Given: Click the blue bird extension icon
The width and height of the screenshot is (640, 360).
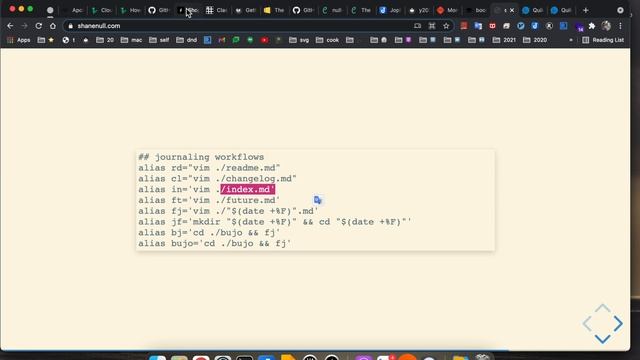Looking at the screenshot, I should point(521,26).
